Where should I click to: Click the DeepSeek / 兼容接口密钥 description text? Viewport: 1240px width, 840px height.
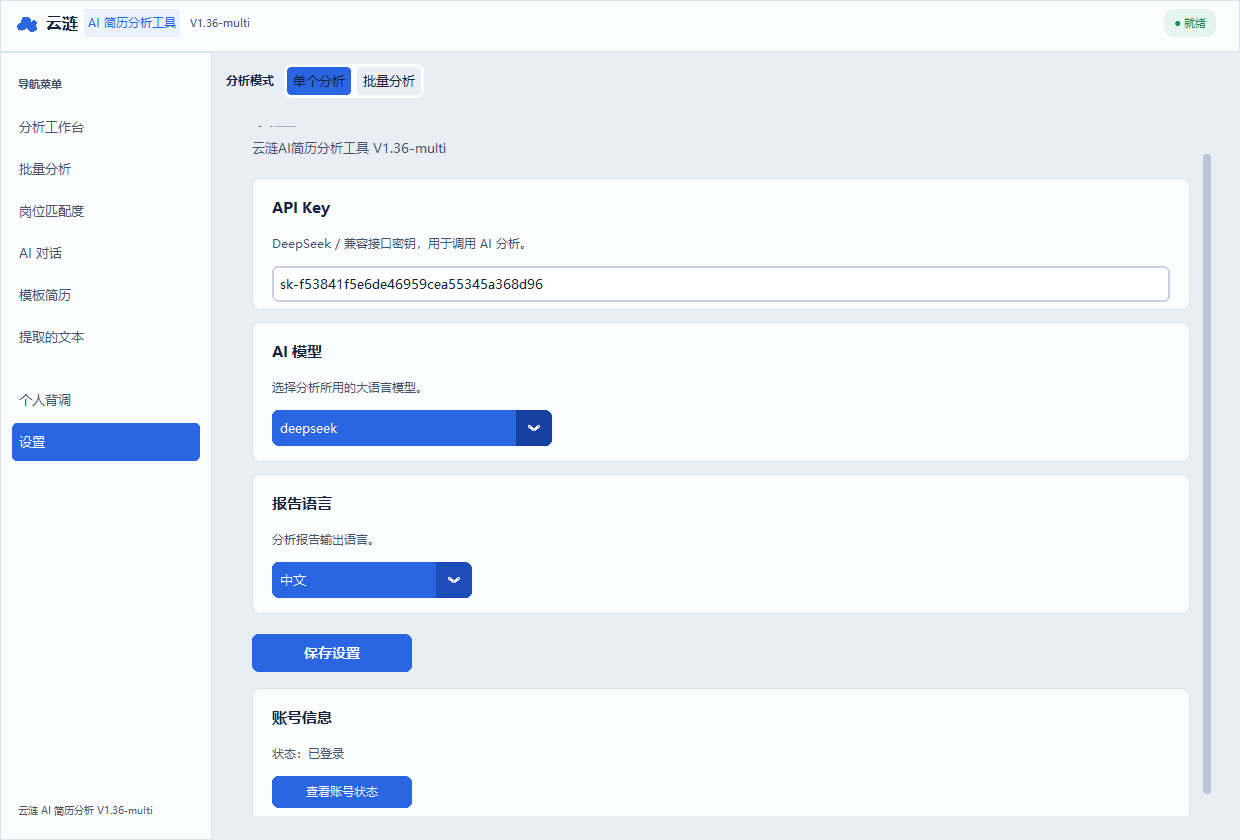click(x=399, y=244)
